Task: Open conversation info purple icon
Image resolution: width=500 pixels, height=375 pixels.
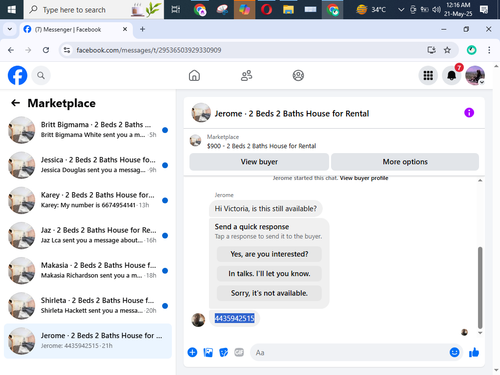Action: pos(469,113)
